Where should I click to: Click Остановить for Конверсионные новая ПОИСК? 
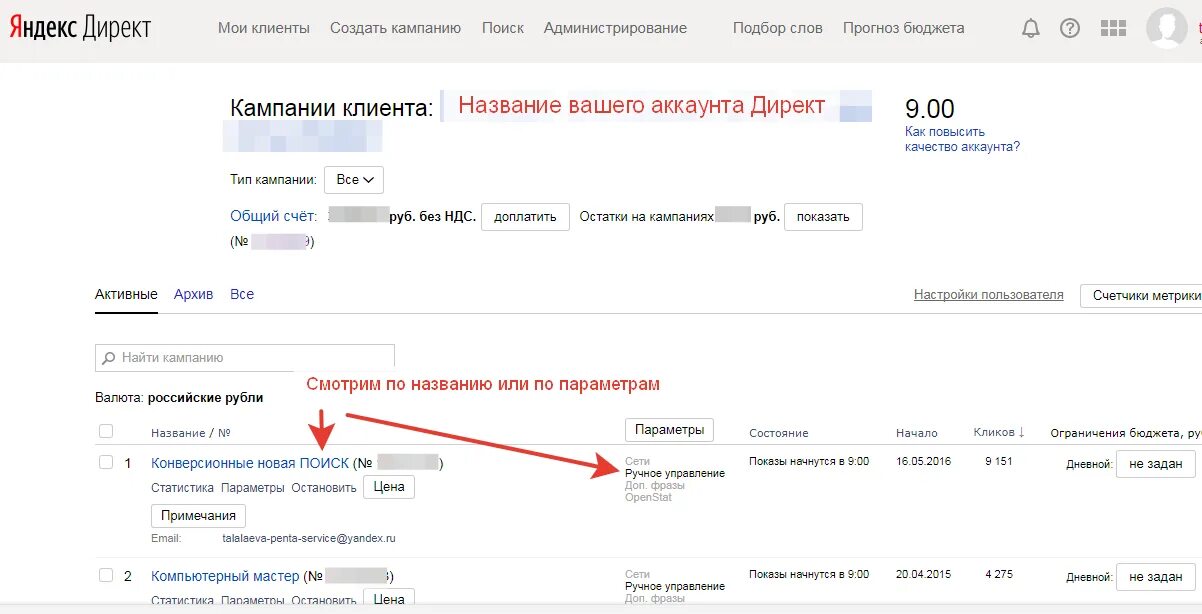[x=323, y=488]
